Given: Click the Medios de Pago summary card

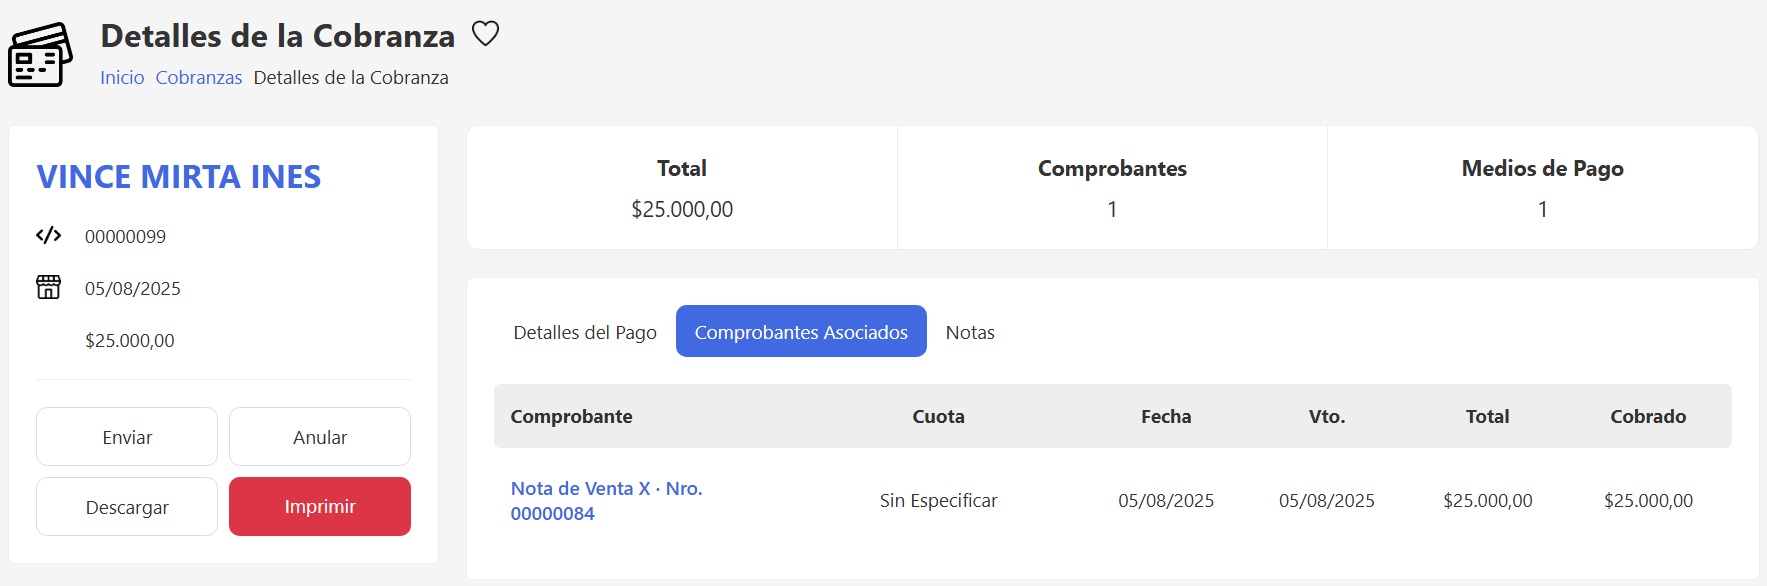Looking at the screenshot, I should (x=1542, y=188).
